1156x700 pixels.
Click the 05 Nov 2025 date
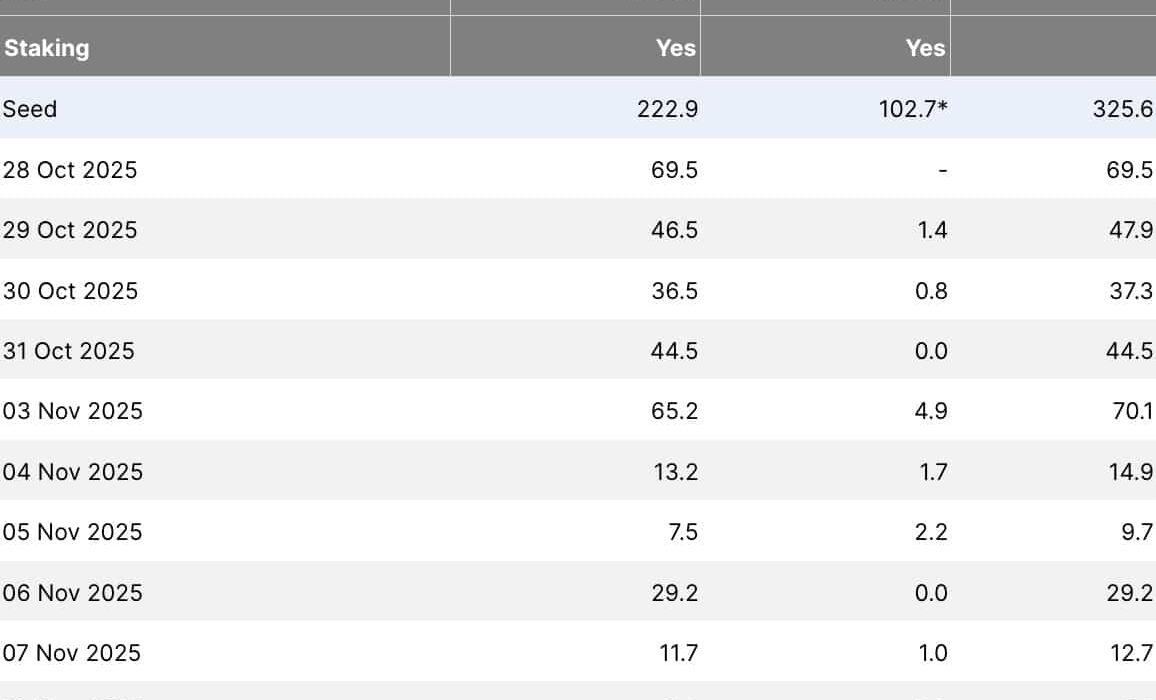click(72, 532)
